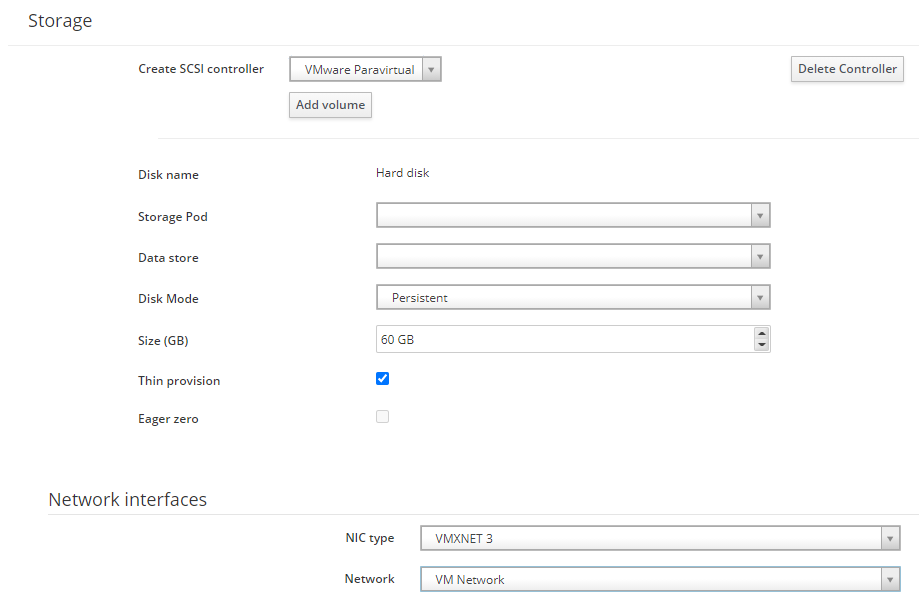
Task: Open the empty Storage Pod combo box
Action: click(573, 215)
